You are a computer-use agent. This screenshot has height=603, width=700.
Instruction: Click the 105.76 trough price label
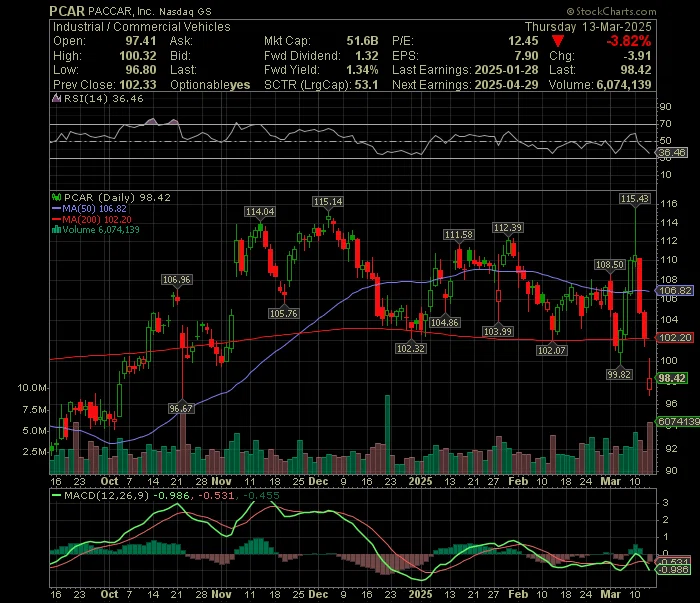tap(283, 314)
